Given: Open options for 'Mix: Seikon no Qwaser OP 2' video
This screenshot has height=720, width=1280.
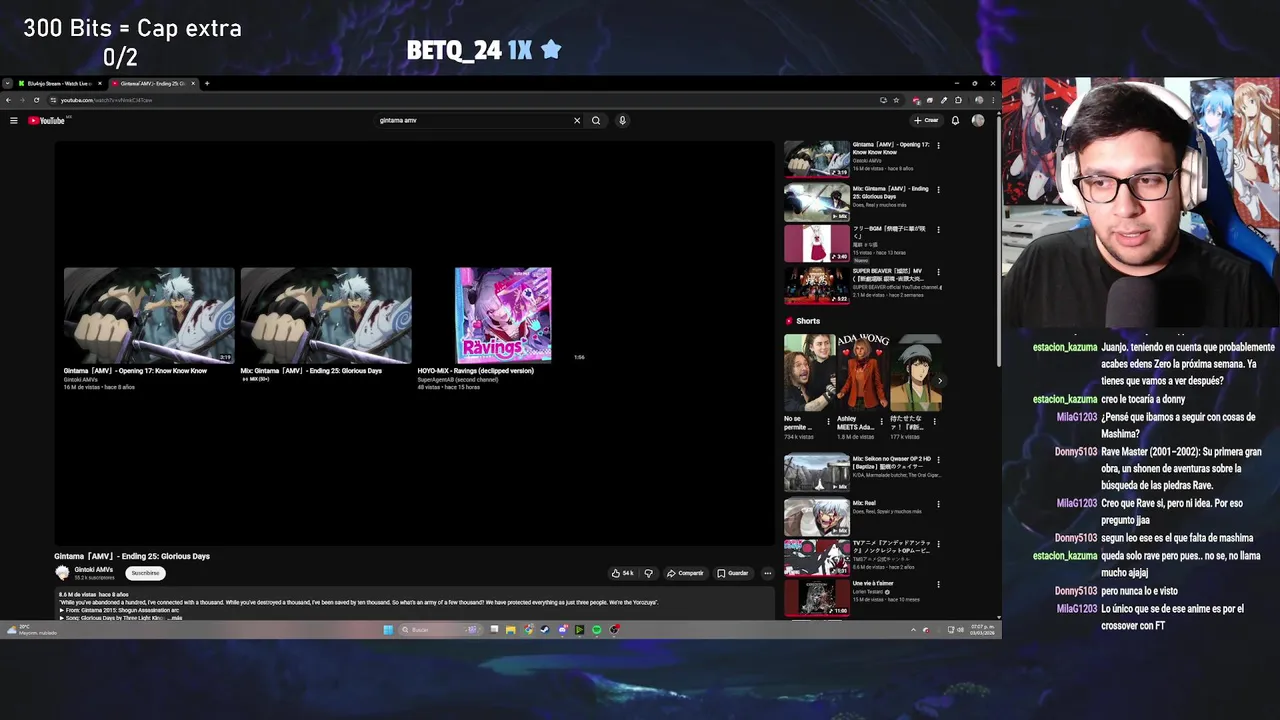Looking at the screenshot, I should point(938,460).
